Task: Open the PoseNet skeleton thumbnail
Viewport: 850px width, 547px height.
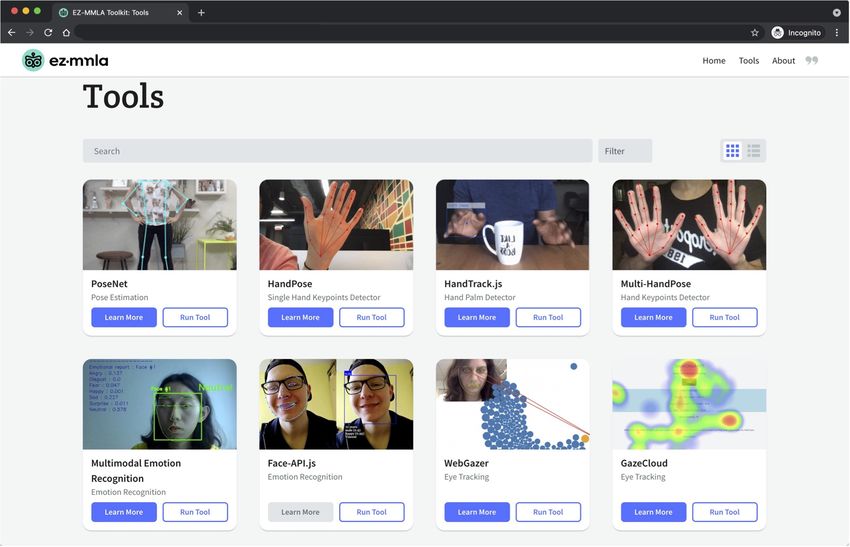Action: point(159,224)
